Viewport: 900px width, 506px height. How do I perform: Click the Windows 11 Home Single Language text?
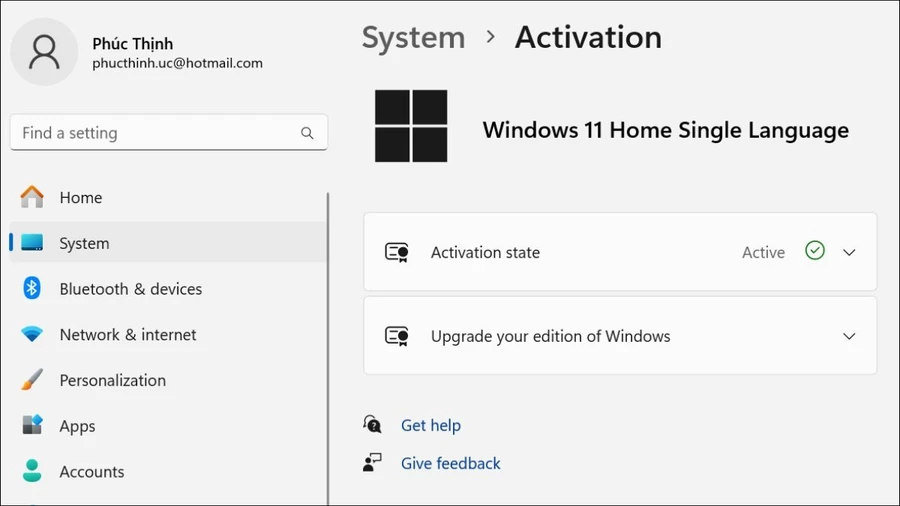click(665, 130)
